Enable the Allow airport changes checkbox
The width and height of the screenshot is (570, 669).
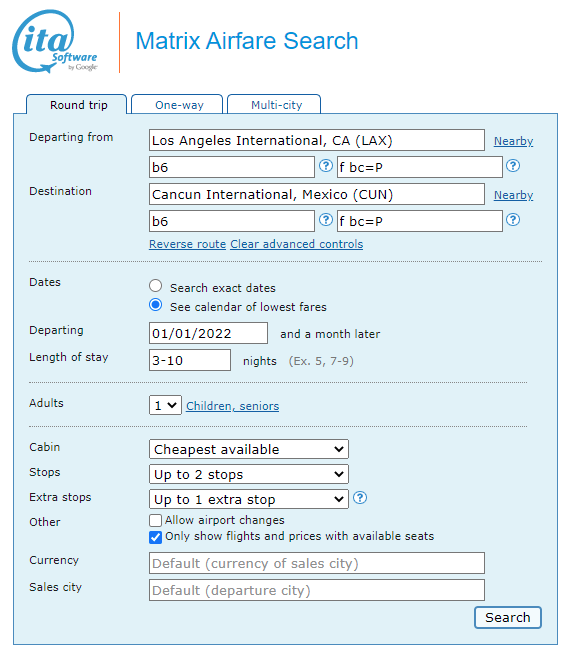point(155,521)
